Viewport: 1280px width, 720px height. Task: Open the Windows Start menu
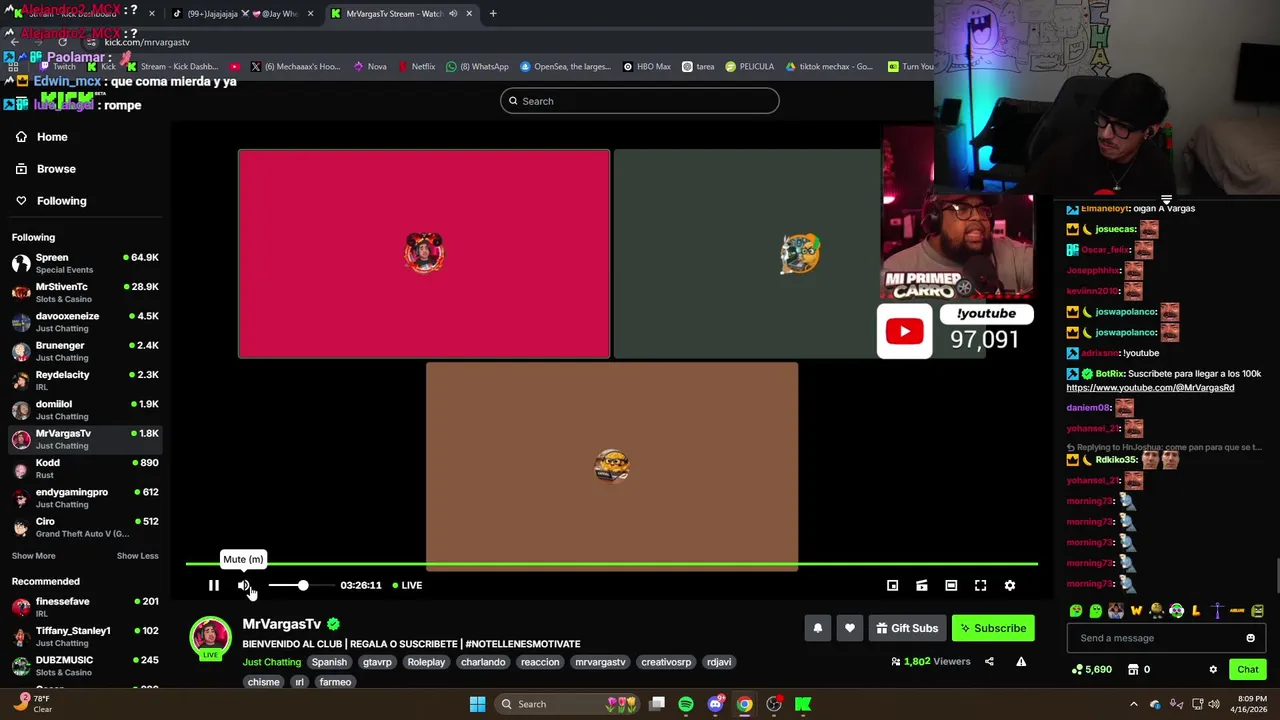[477, 704]
